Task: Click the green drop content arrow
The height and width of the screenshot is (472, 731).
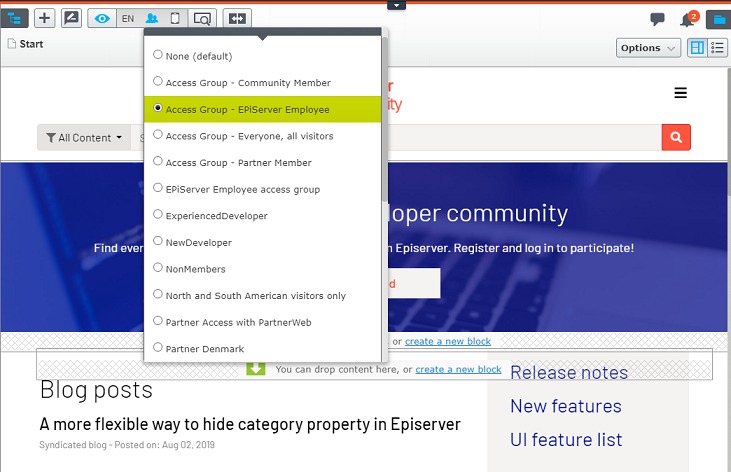Action: click(255, 368)
